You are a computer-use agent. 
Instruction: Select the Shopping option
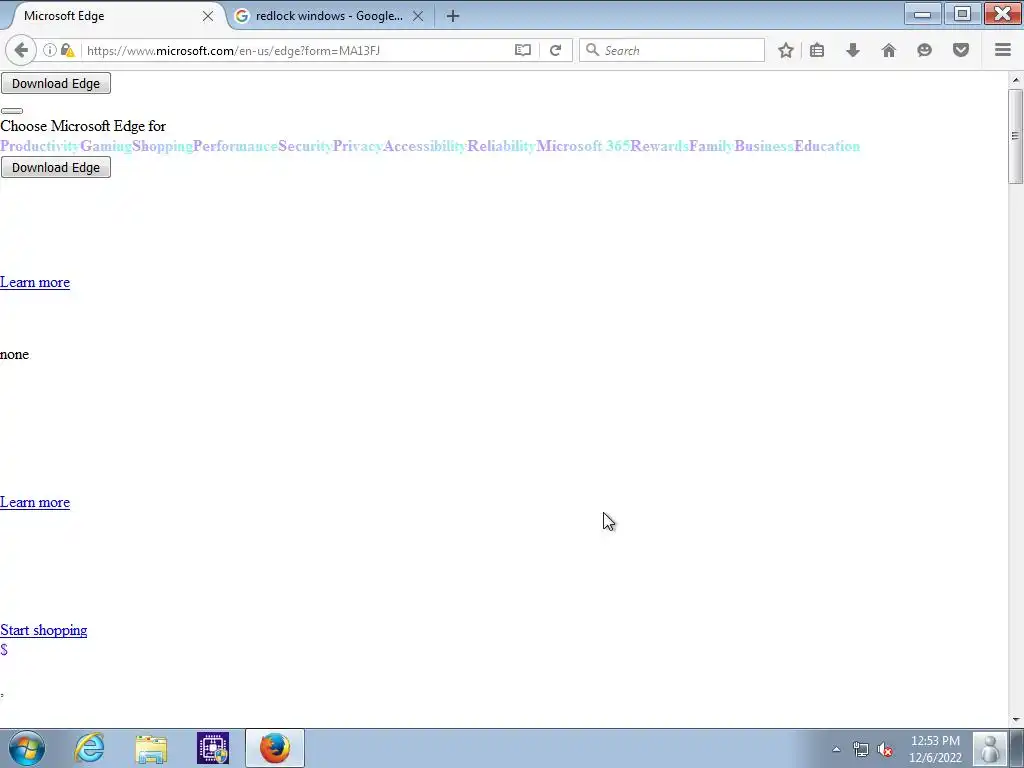162,146
